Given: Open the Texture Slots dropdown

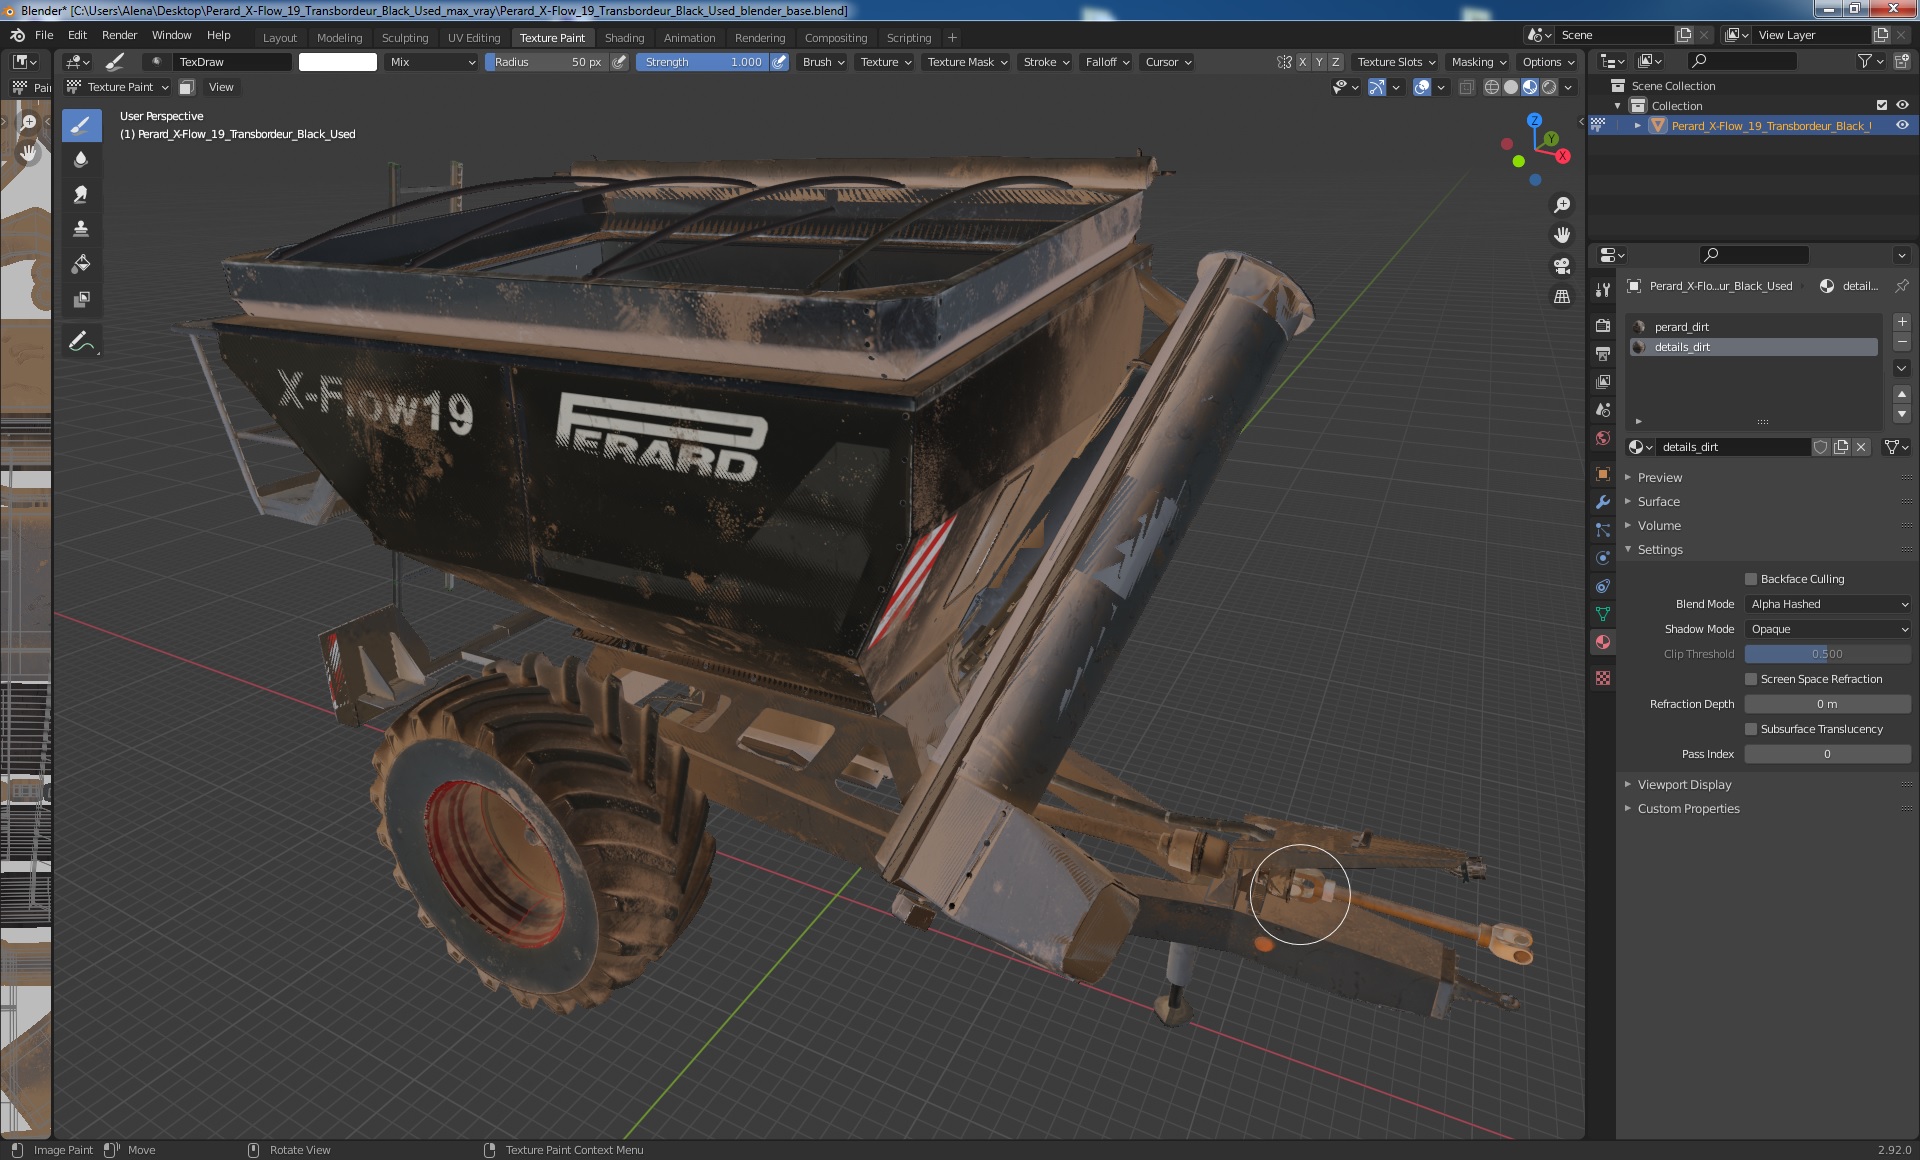Looking at the screenshot, I should pyautogui.click(x=1396, y=62).
